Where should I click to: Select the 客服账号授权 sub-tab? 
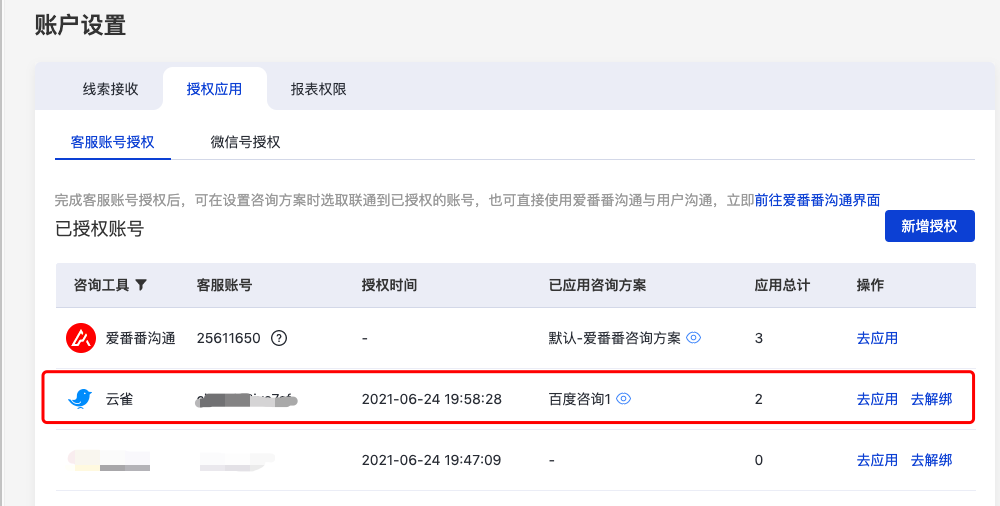point(112,142)
